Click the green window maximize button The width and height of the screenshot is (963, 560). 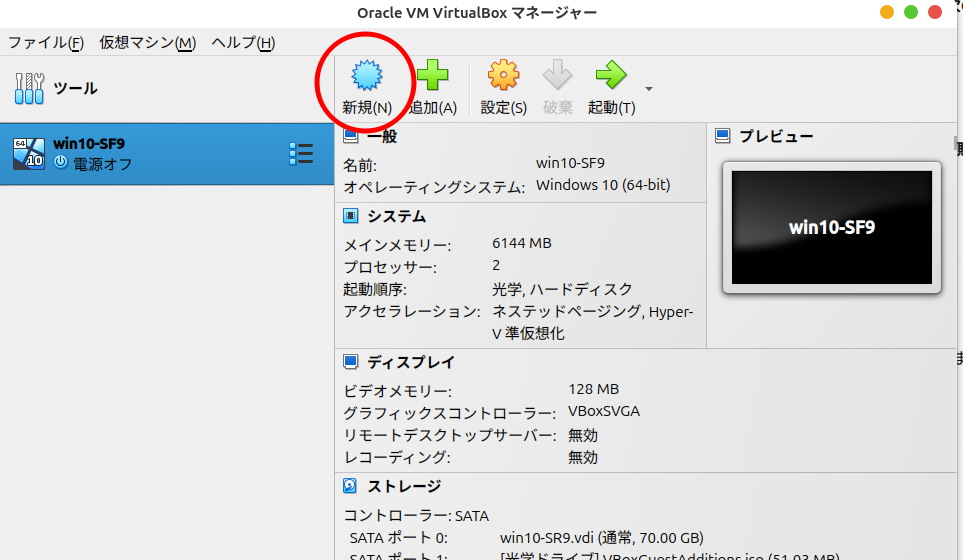pyautogui.click(x=910, y=12)
